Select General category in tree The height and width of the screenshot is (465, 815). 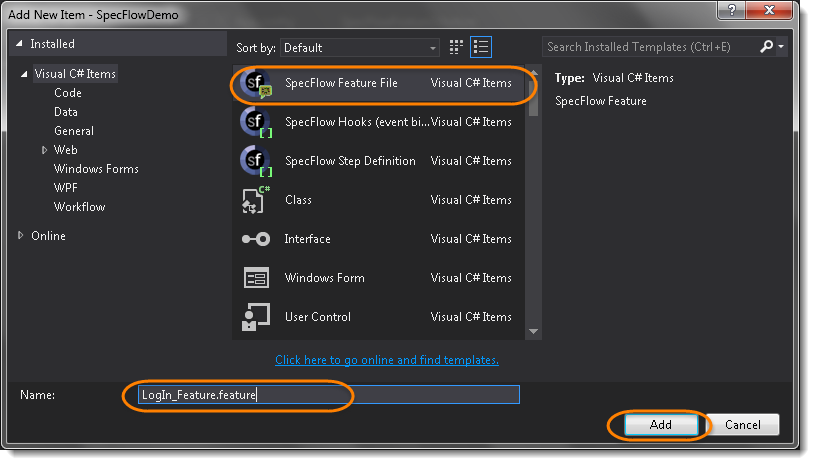pos(74,131)
